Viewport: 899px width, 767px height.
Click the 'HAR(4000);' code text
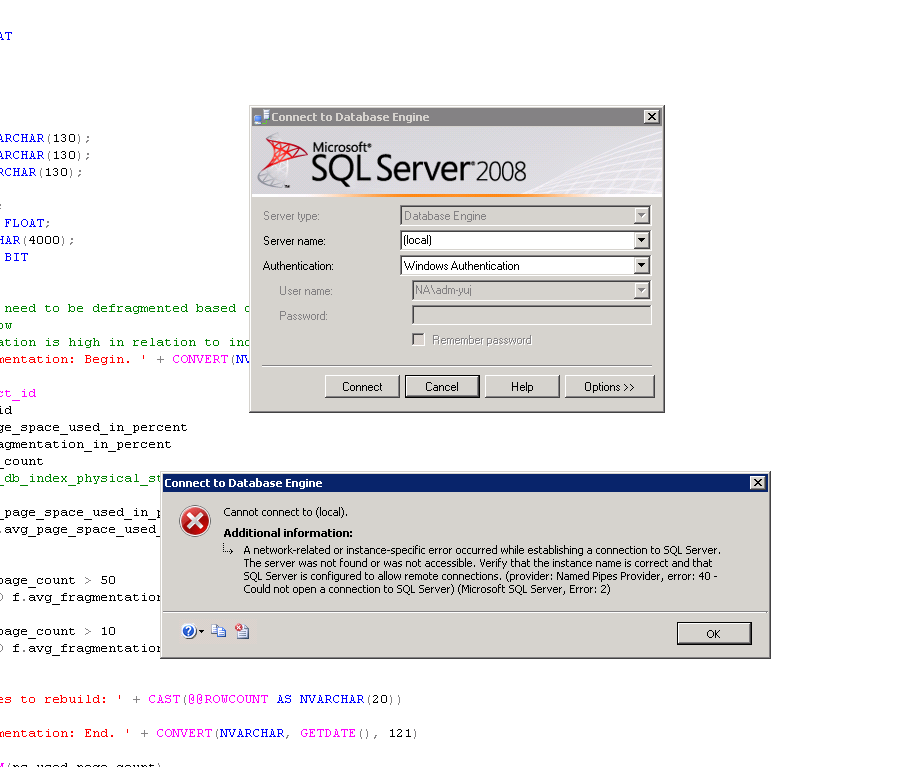click(x=37, y=240)
